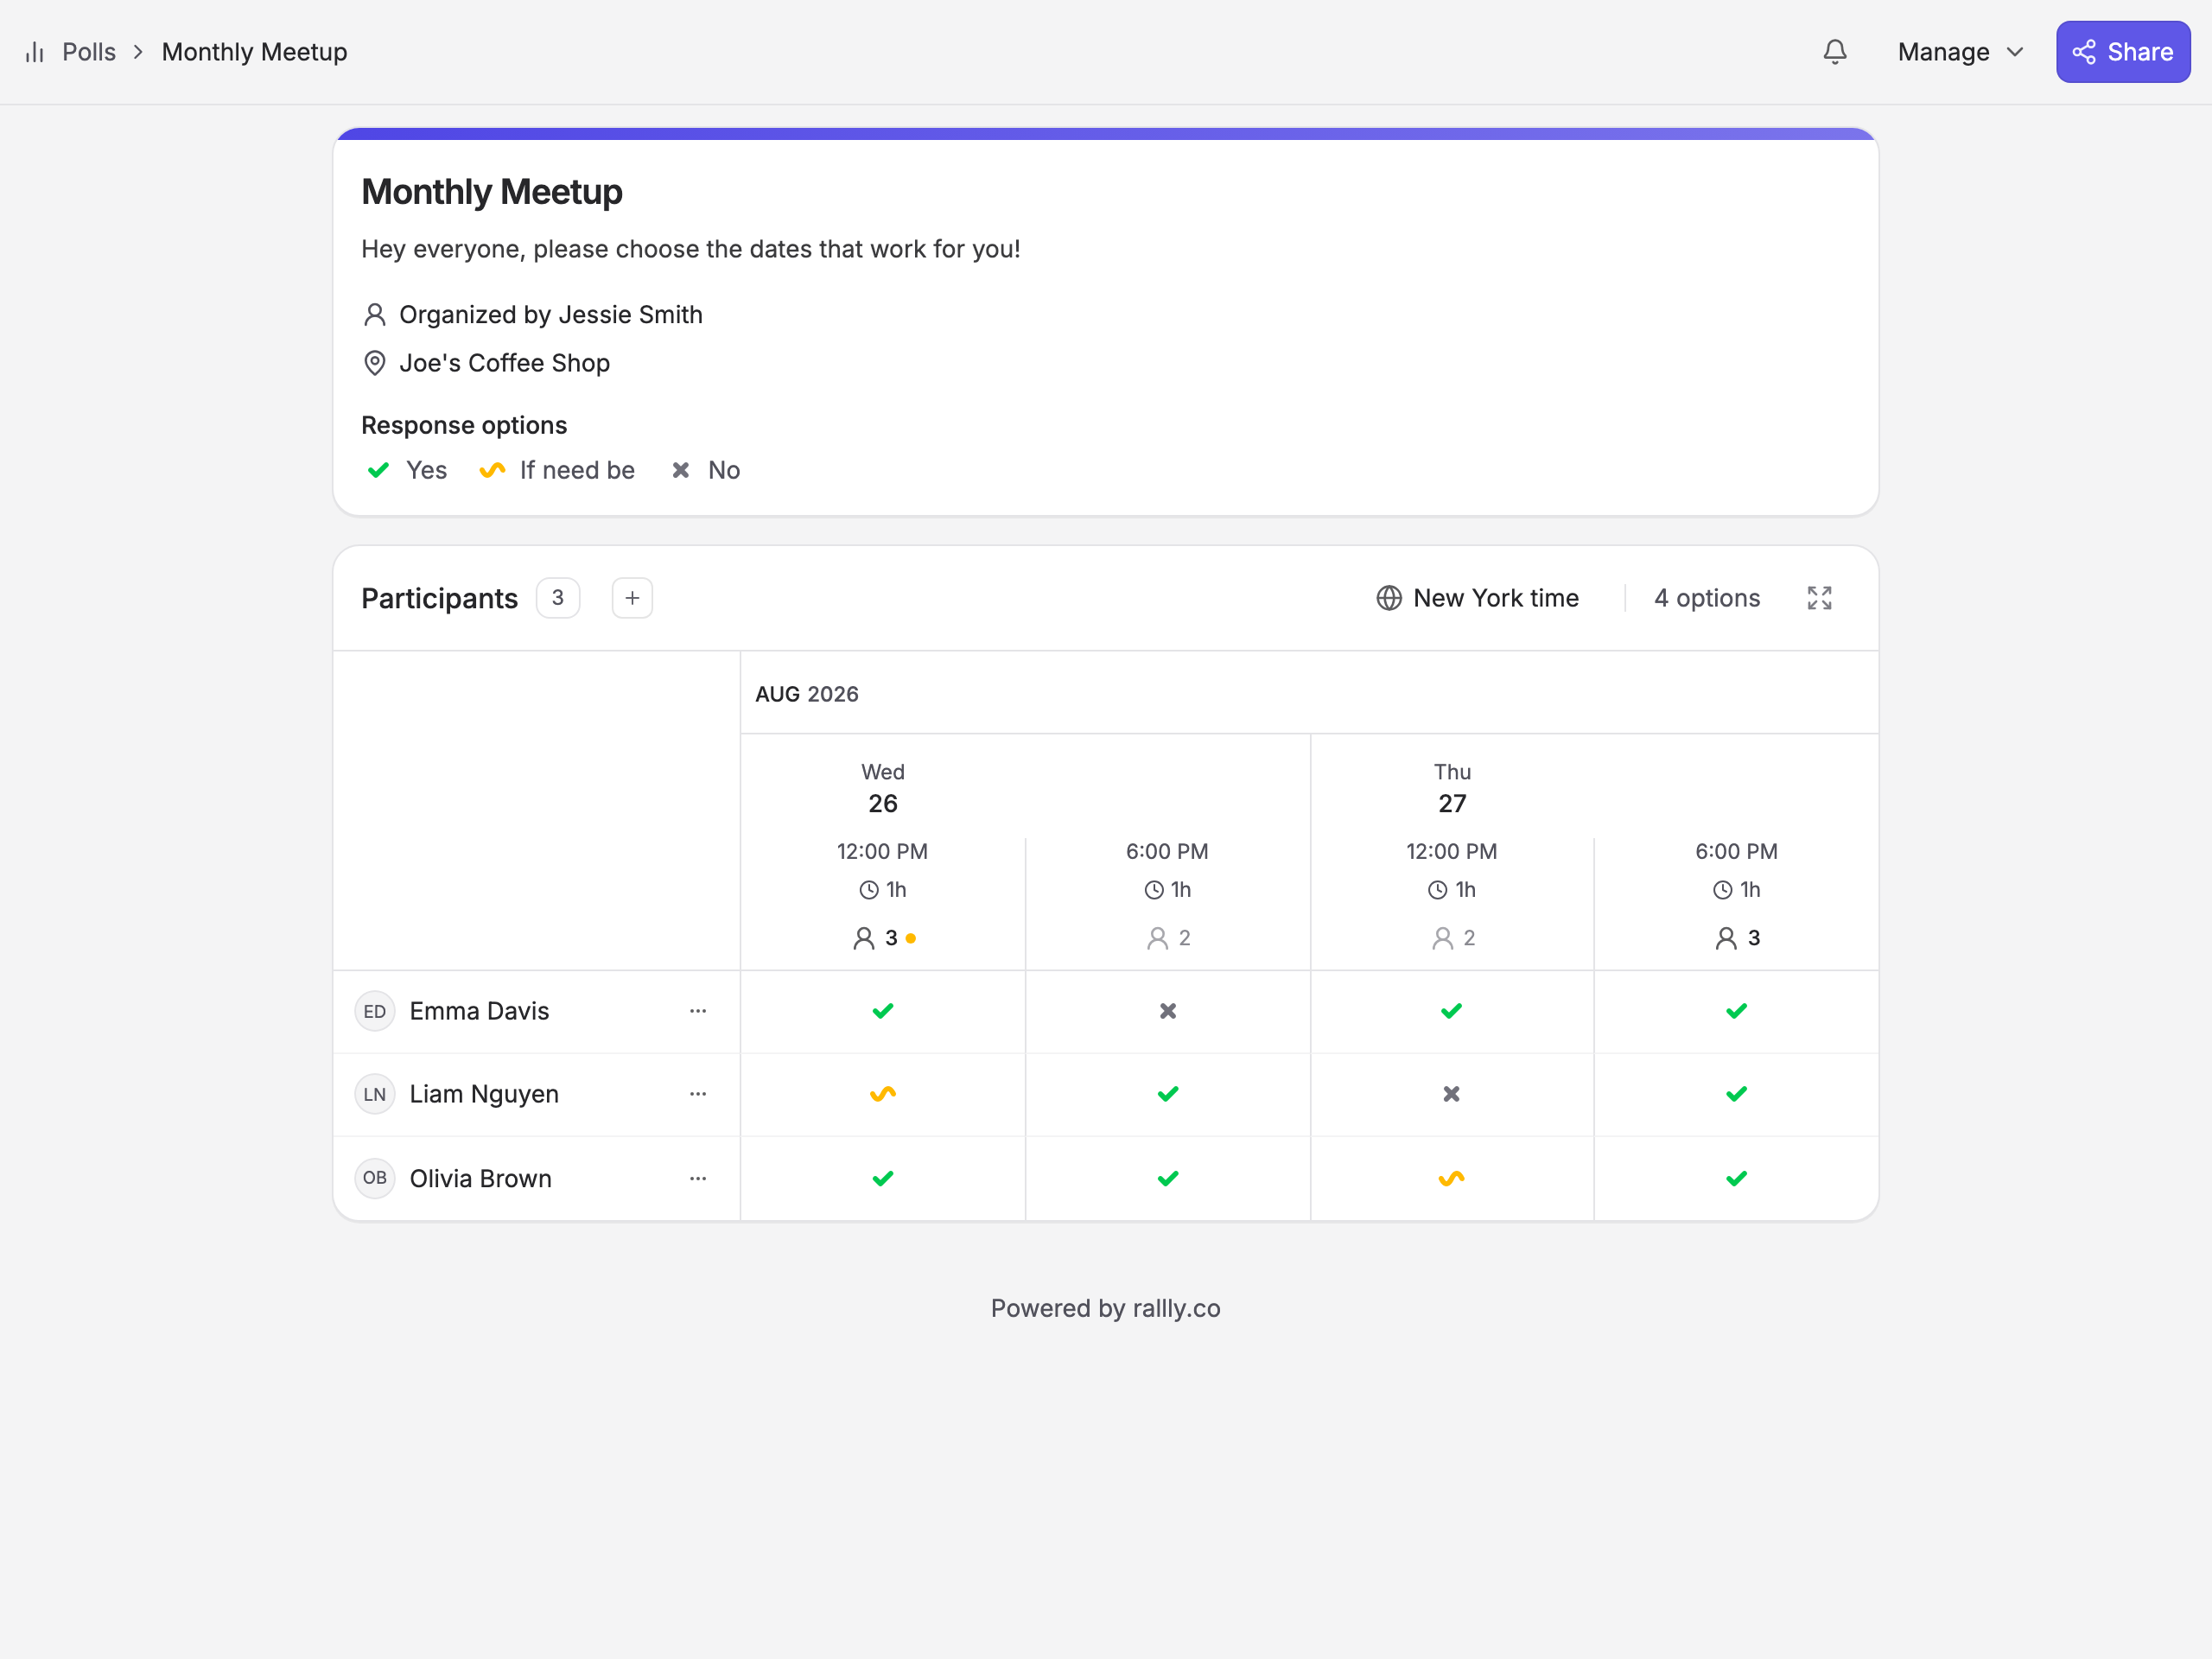Click the participants count badge

[x=558, y=598]
